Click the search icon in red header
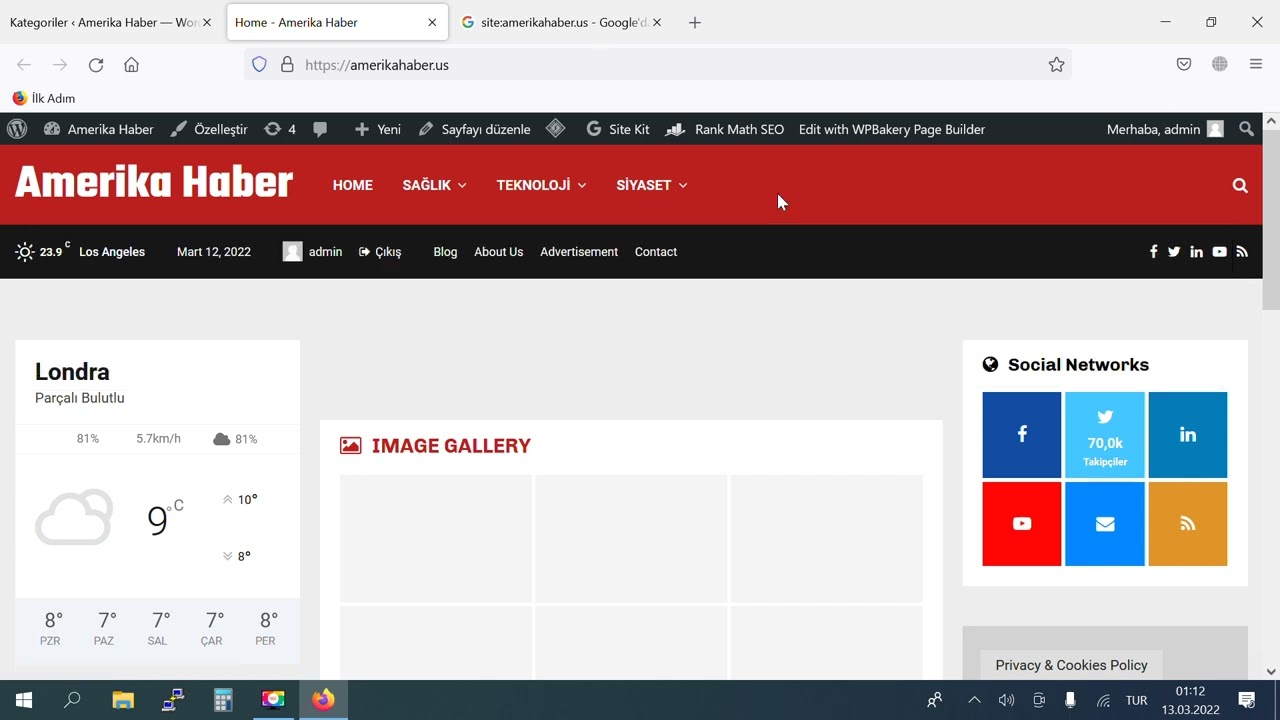 (1240, 185)
